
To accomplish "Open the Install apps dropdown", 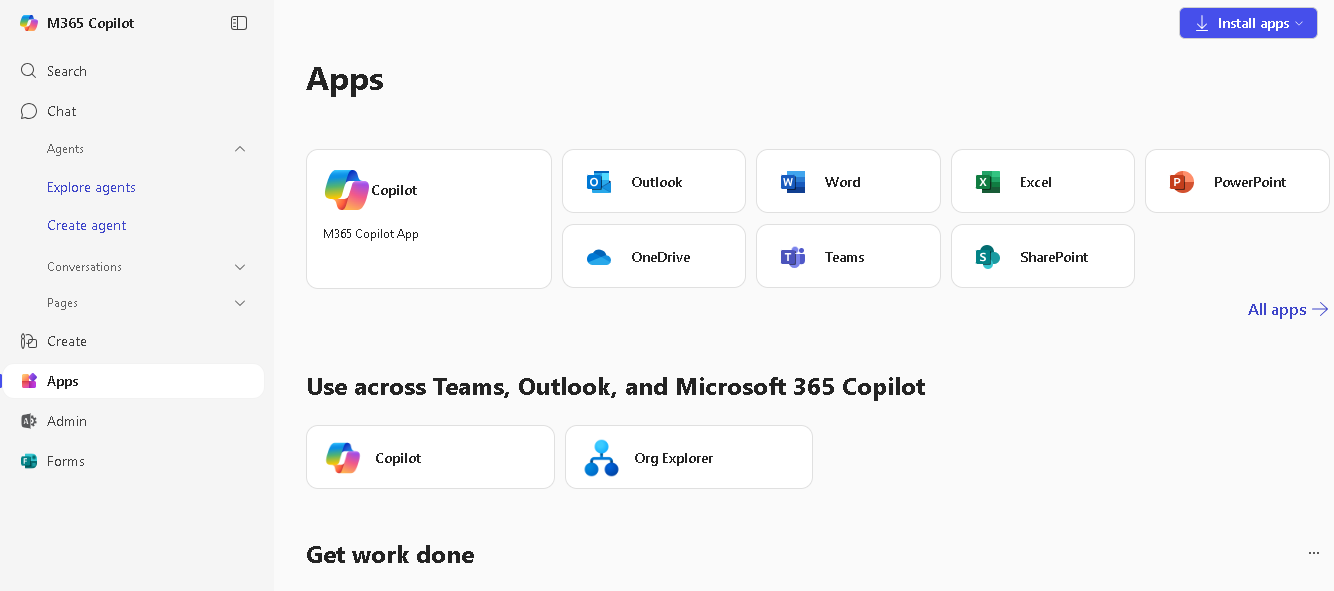I will pos(1248,23).
